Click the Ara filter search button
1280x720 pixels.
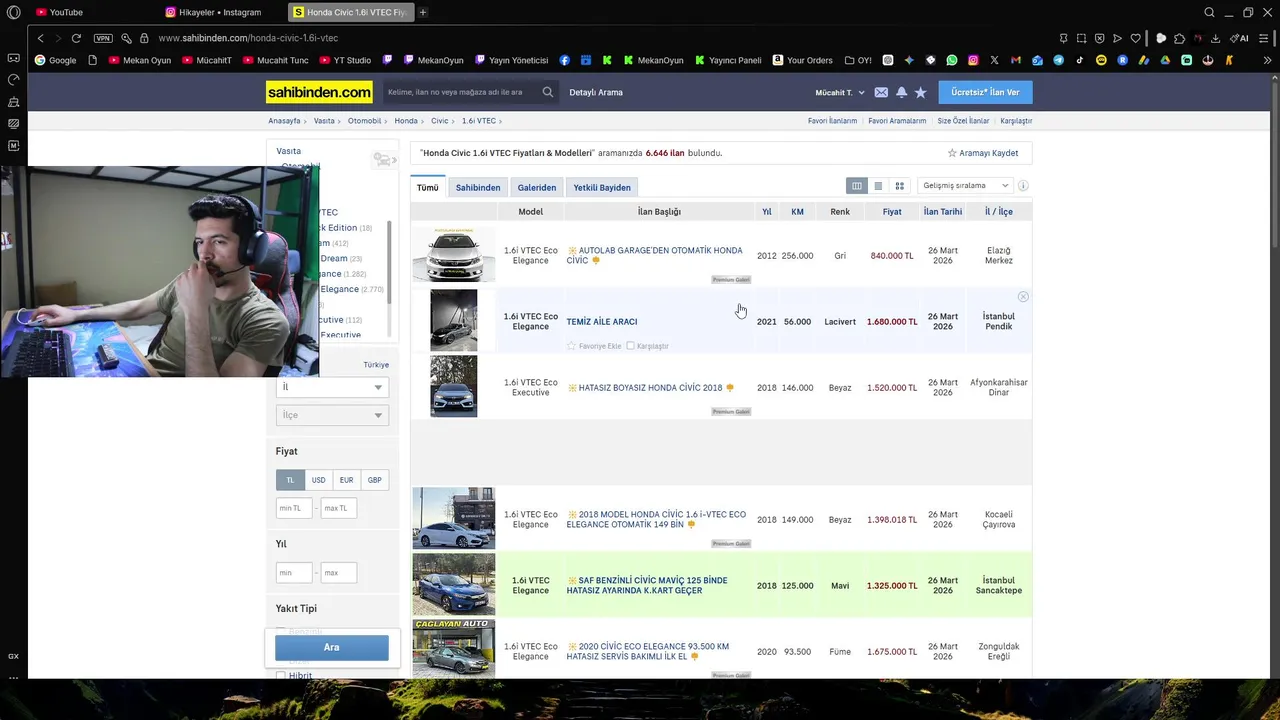point(332,647)
